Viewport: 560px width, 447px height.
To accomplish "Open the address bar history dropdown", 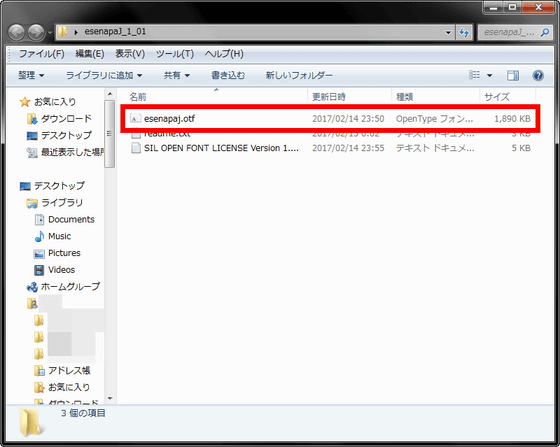I will click(448, 32).
